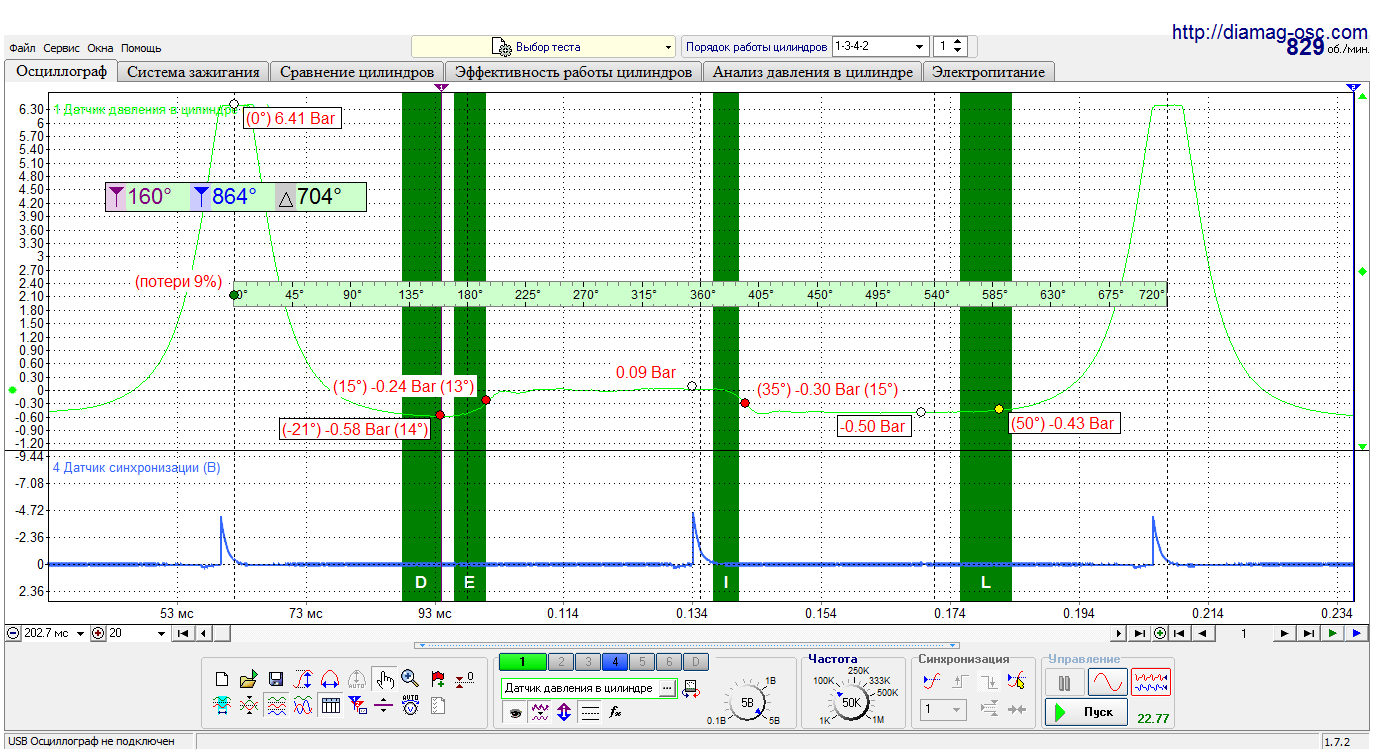Image resolution: width=1382 pixels, height=754 pixels.
Task: Select the magnifier zoom tool
Action: point(410,679)
